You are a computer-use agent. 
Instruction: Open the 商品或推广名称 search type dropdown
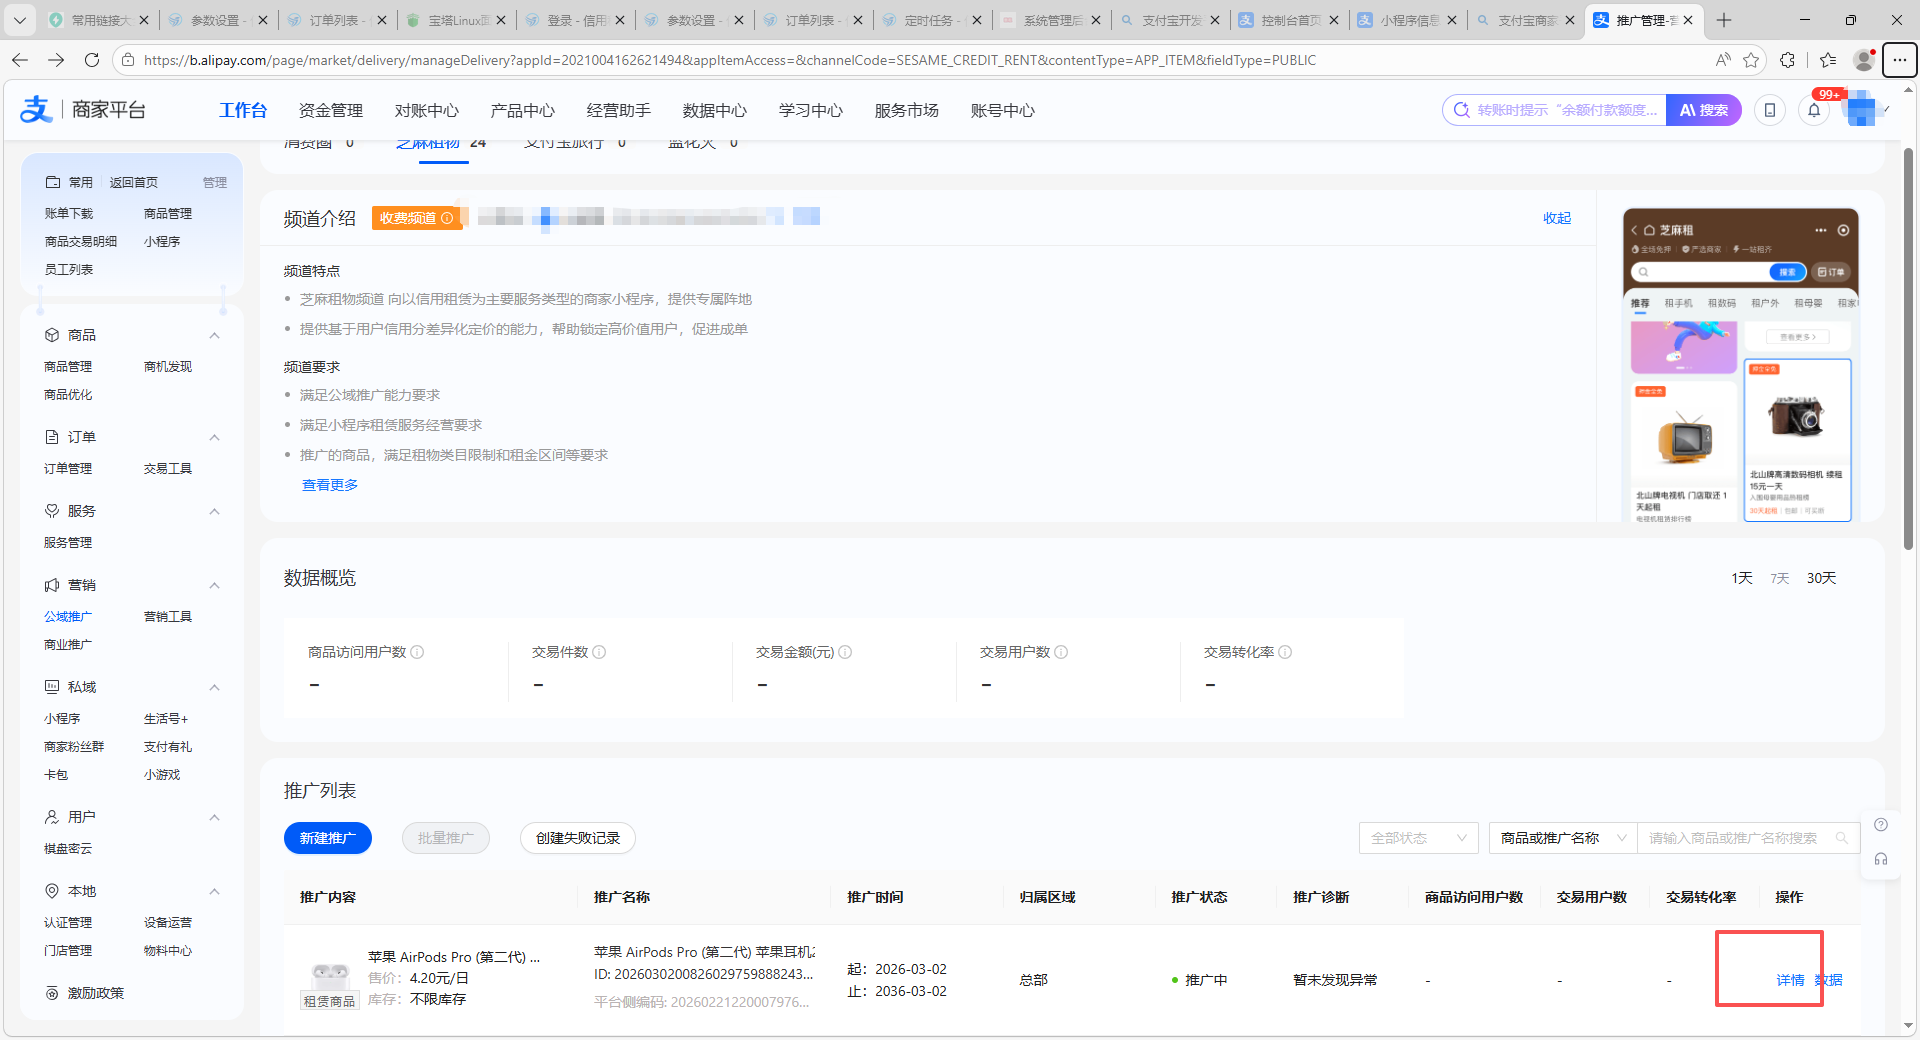(1562, 838)
